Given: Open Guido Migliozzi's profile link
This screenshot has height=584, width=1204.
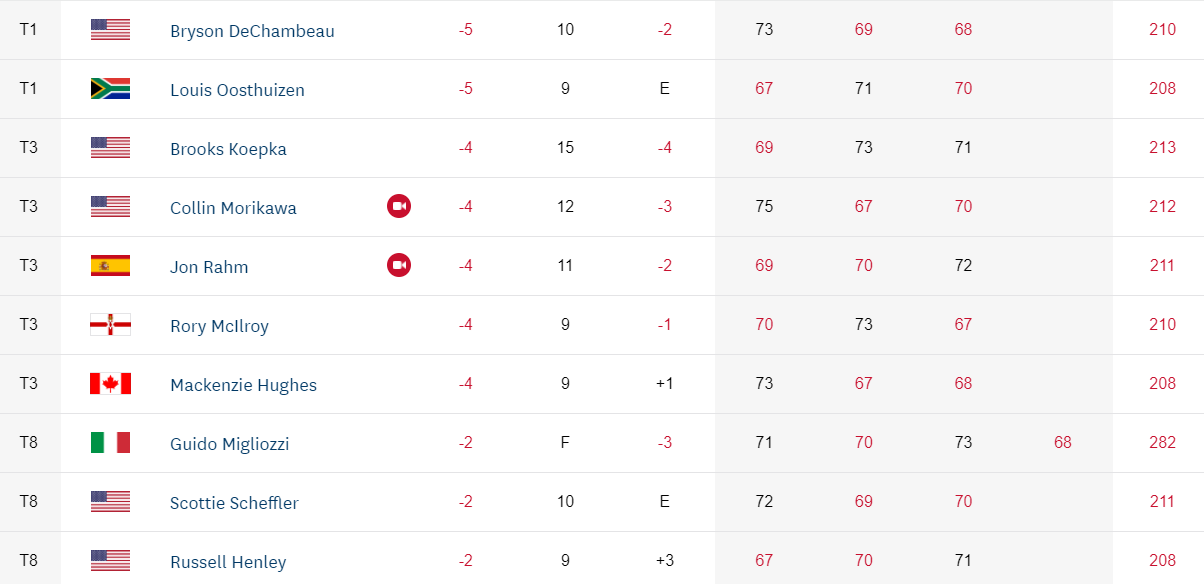Looking at the screenshot, I should [229, 444].
